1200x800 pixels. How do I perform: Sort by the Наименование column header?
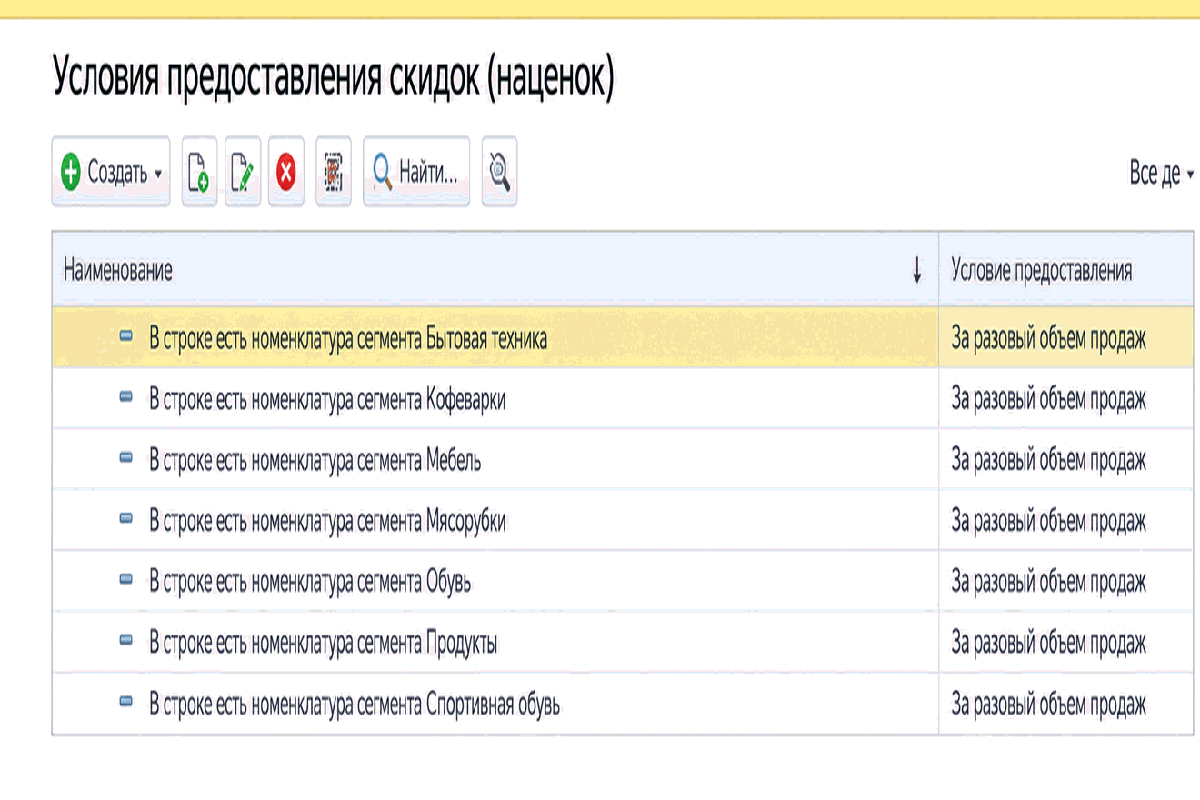pyautogui.click(x=495, y=270)
